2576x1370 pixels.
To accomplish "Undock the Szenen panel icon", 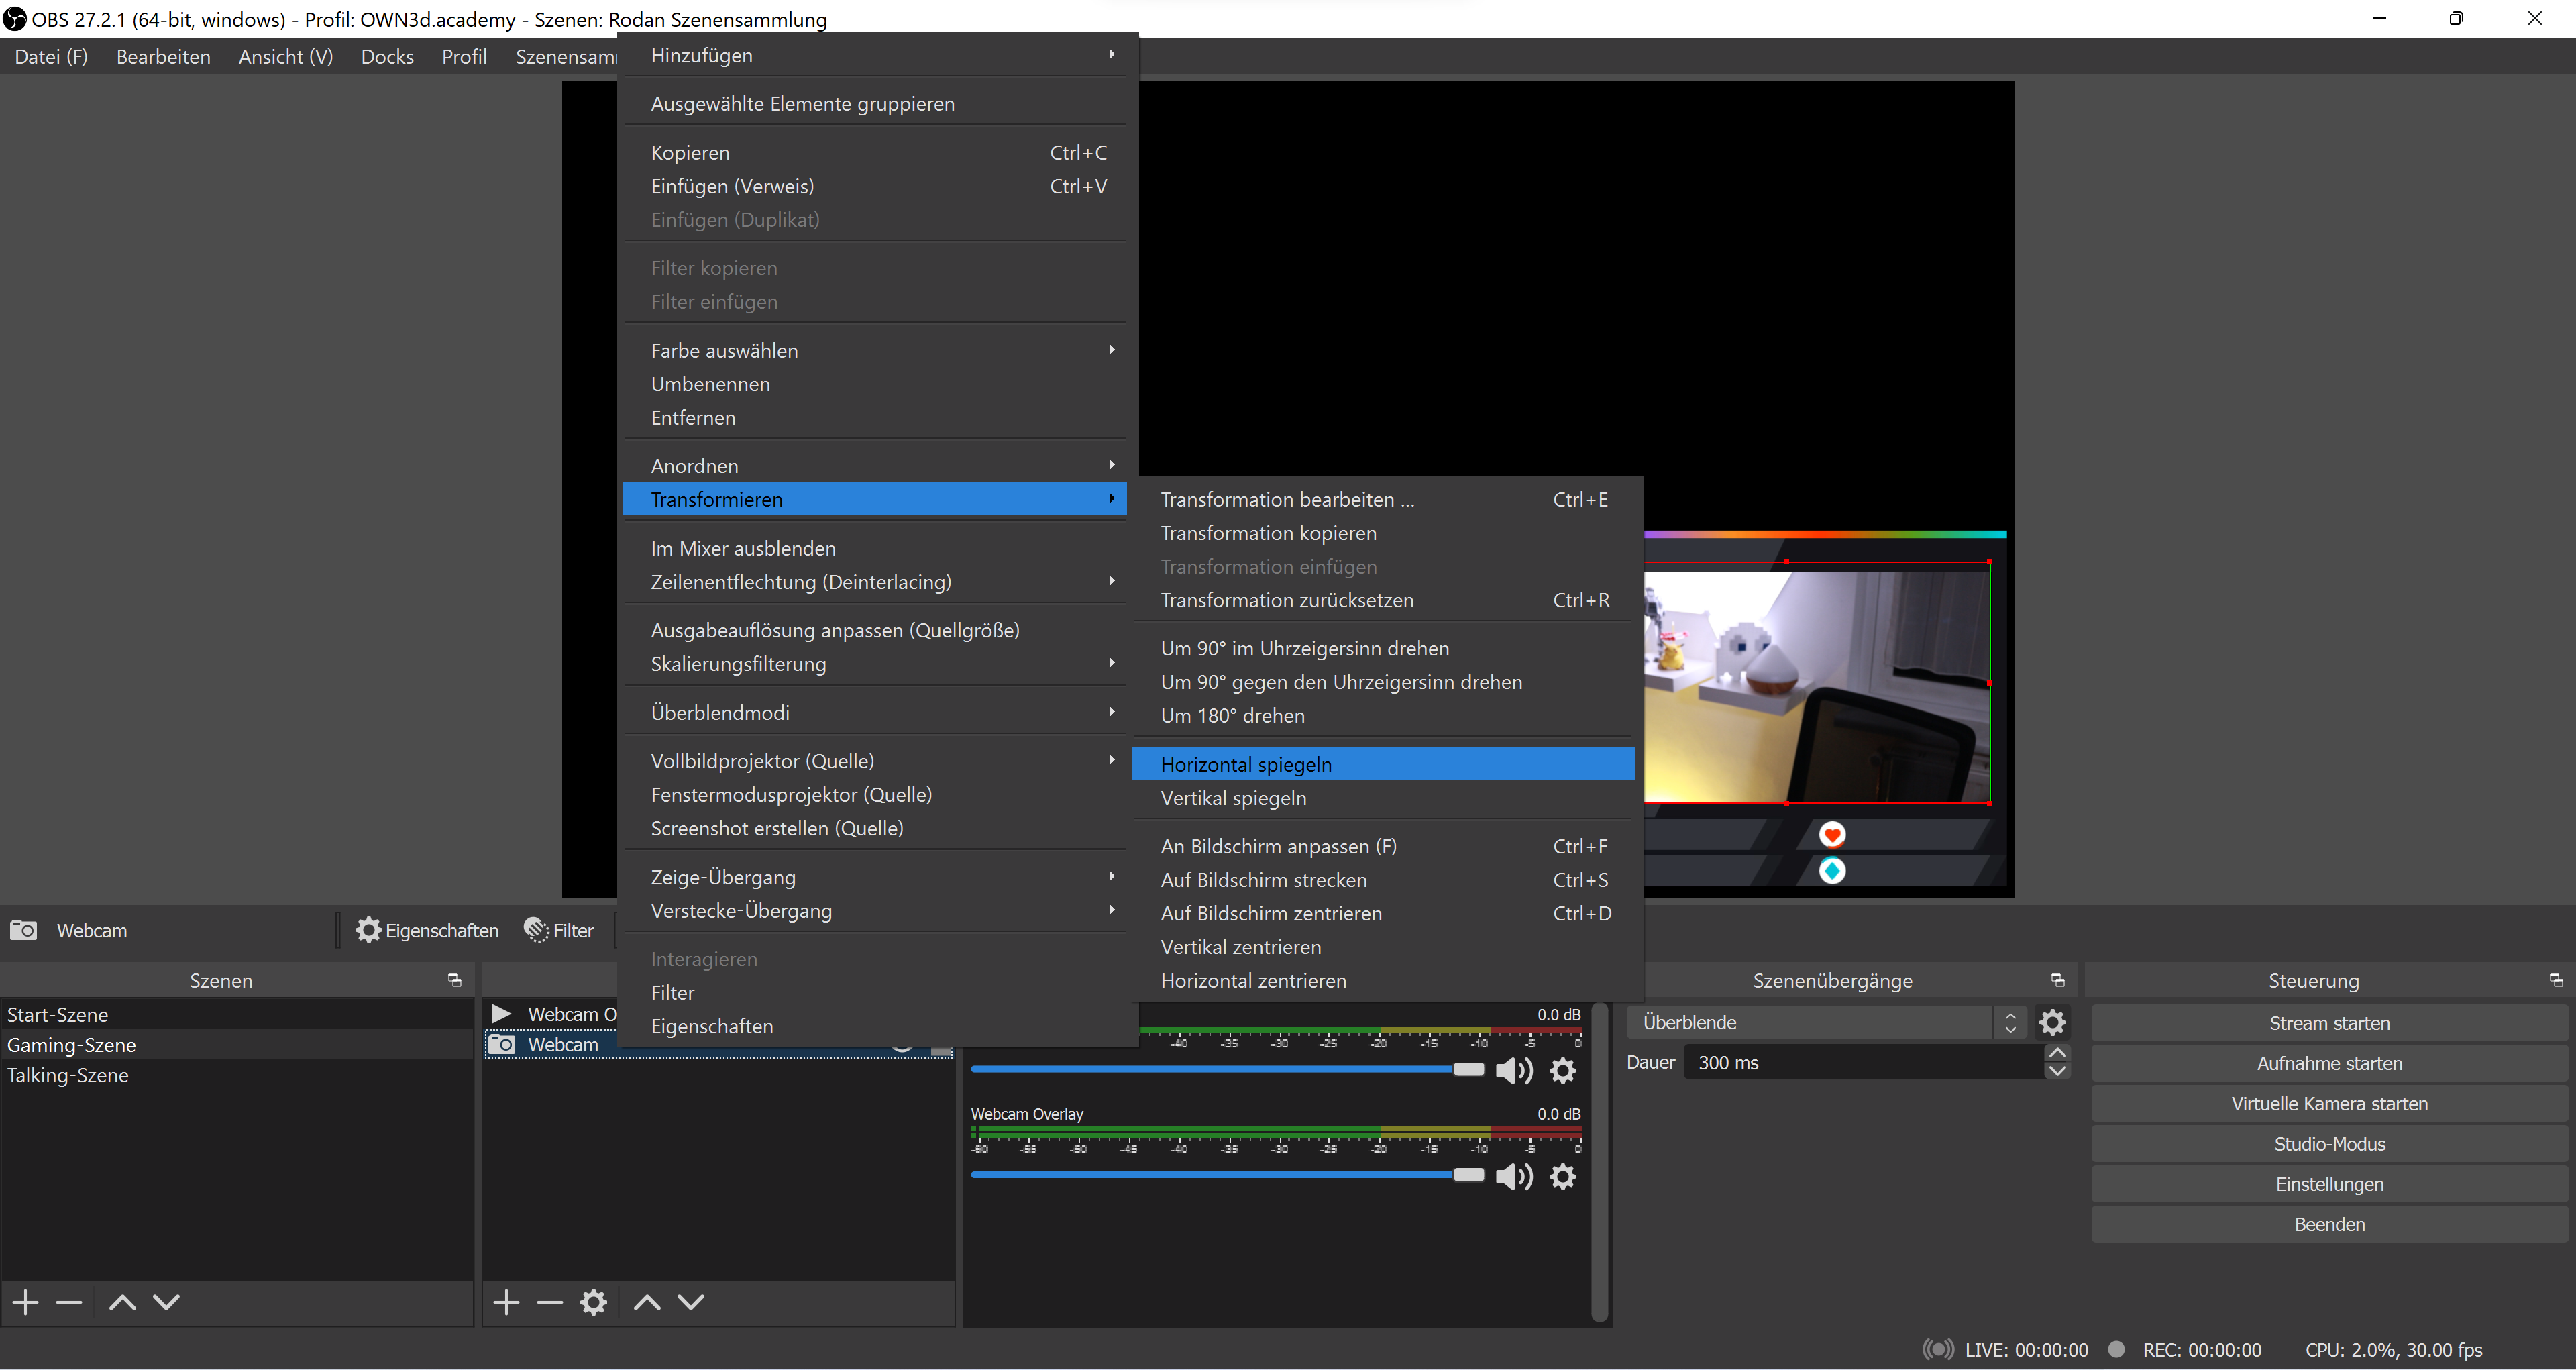I will [455, 980].
